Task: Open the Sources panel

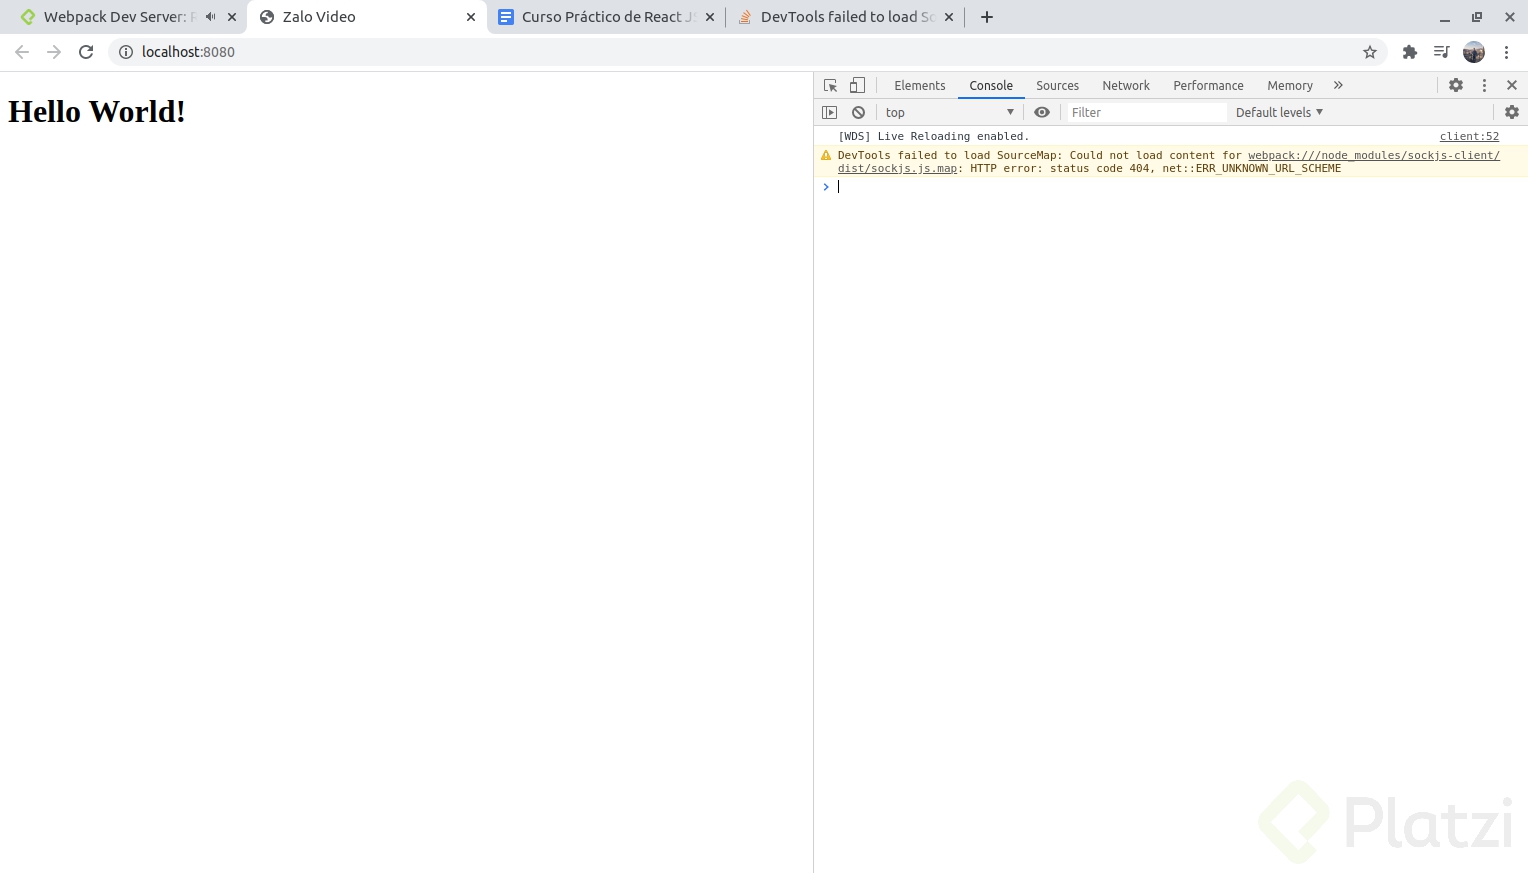Action: pyautogui.click(x=1057, y=85)
